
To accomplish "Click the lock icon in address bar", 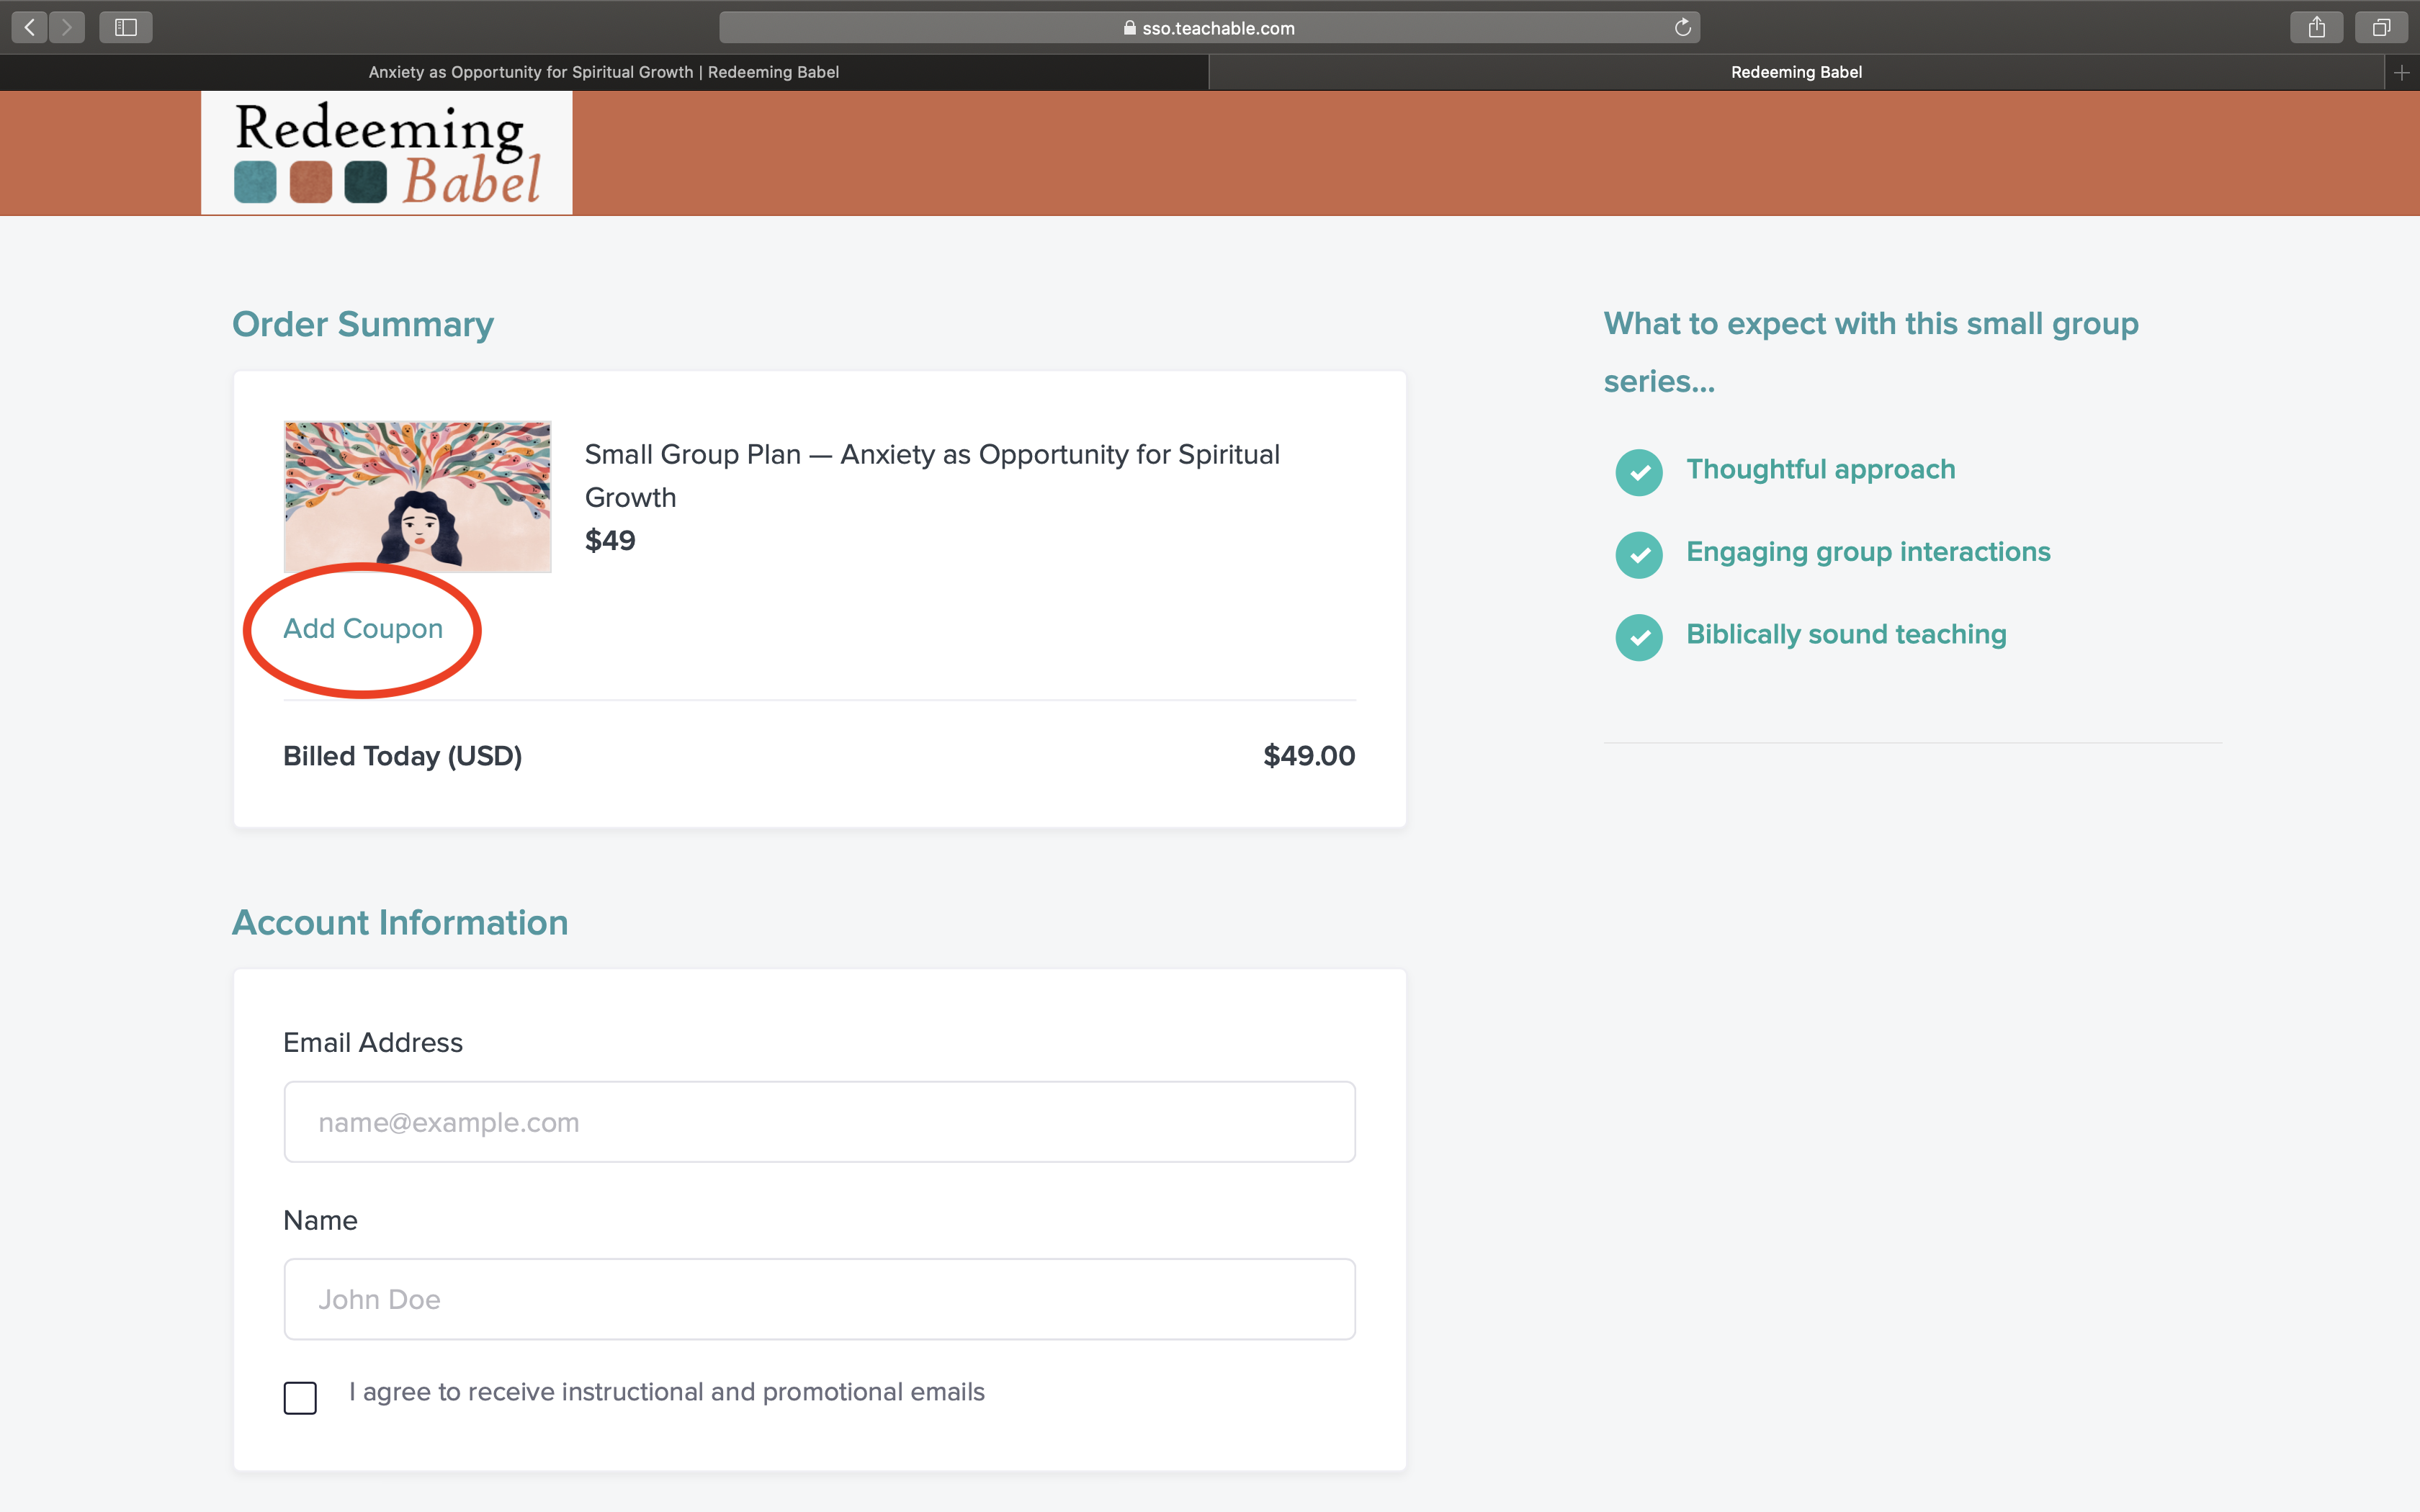I will point(1130,28).
